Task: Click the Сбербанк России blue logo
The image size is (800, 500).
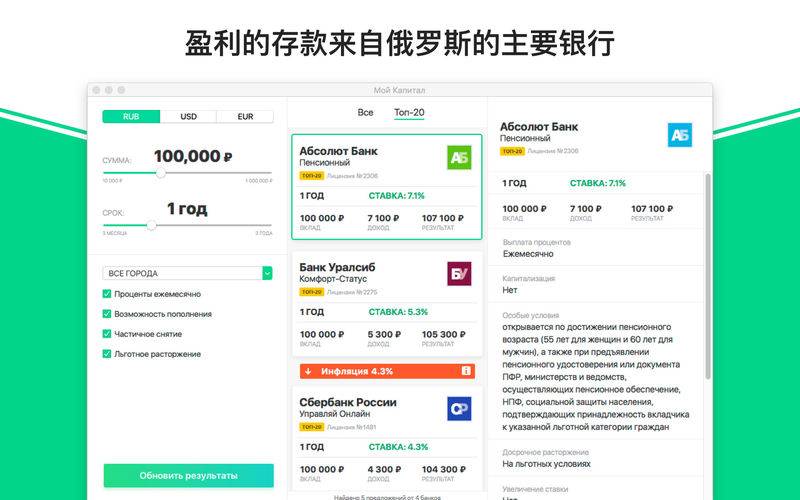Action: click(x=459, y=409)
